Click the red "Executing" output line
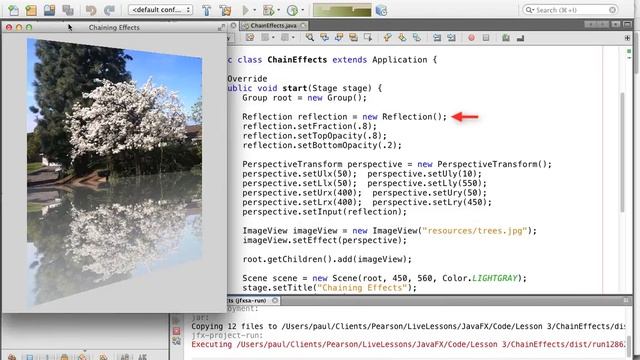 [408, 344]
